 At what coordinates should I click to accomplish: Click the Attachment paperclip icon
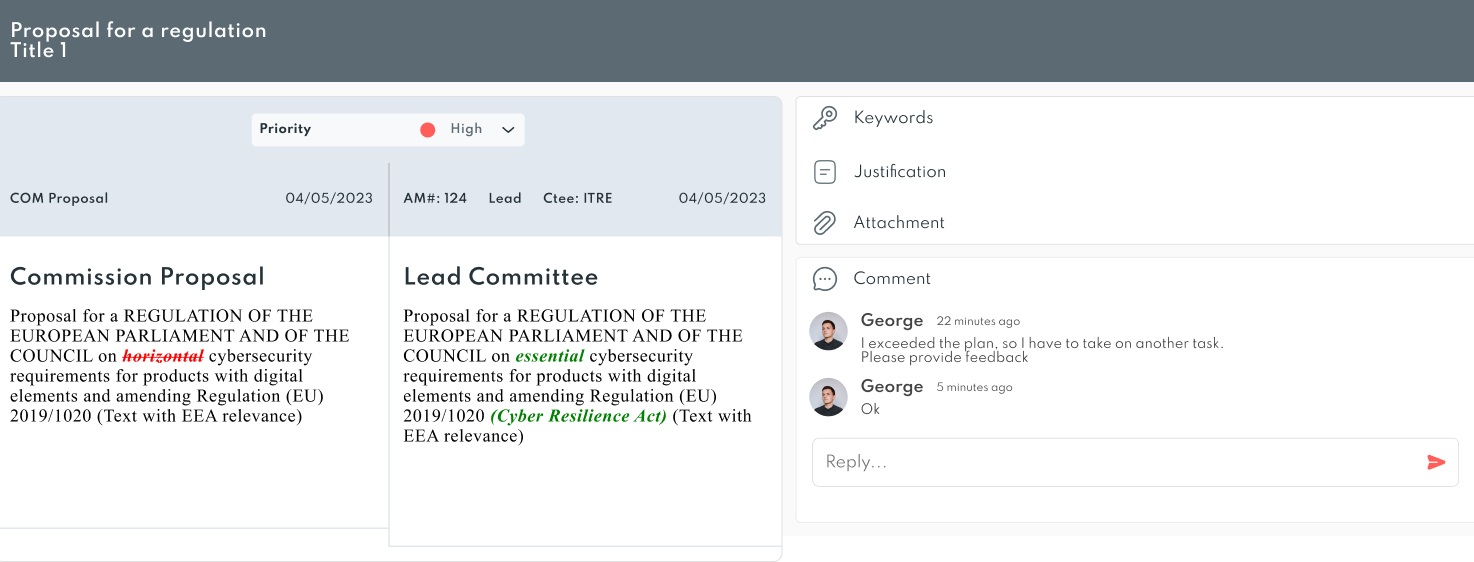pos(825,223)
